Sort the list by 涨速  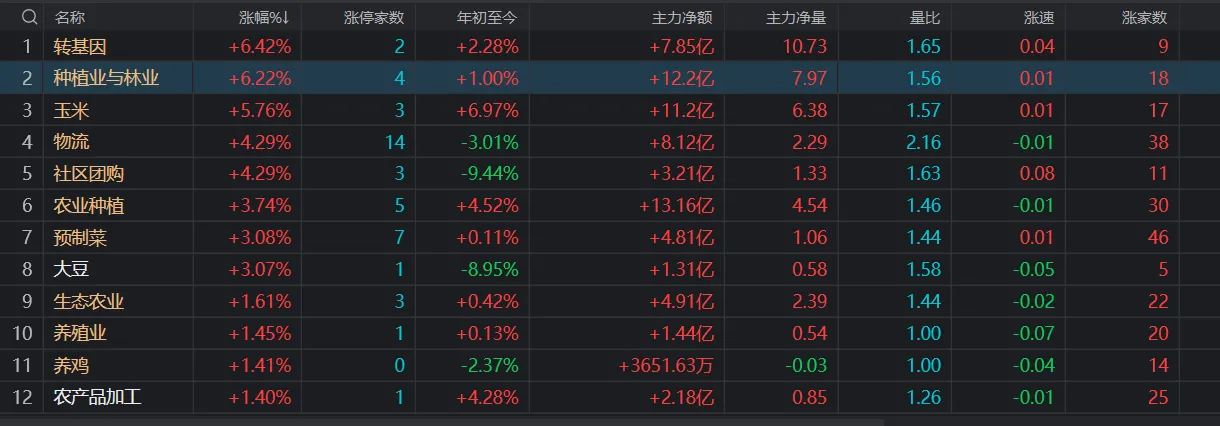[1038, 17]
